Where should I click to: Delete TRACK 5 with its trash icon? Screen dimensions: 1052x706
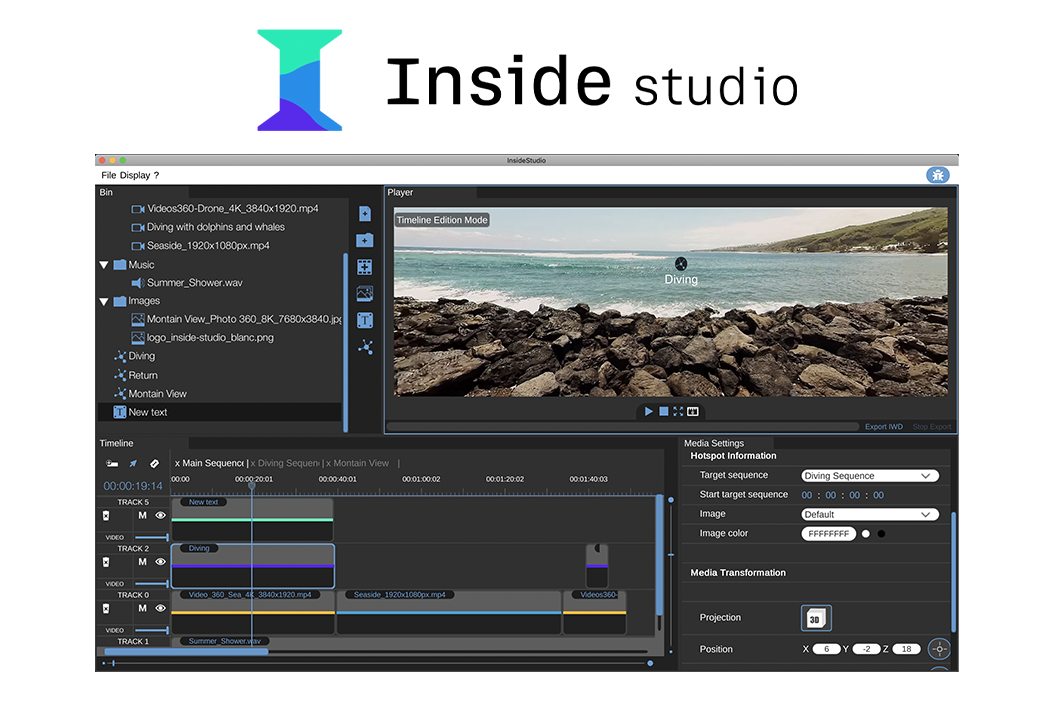click(x=106, y=515)
